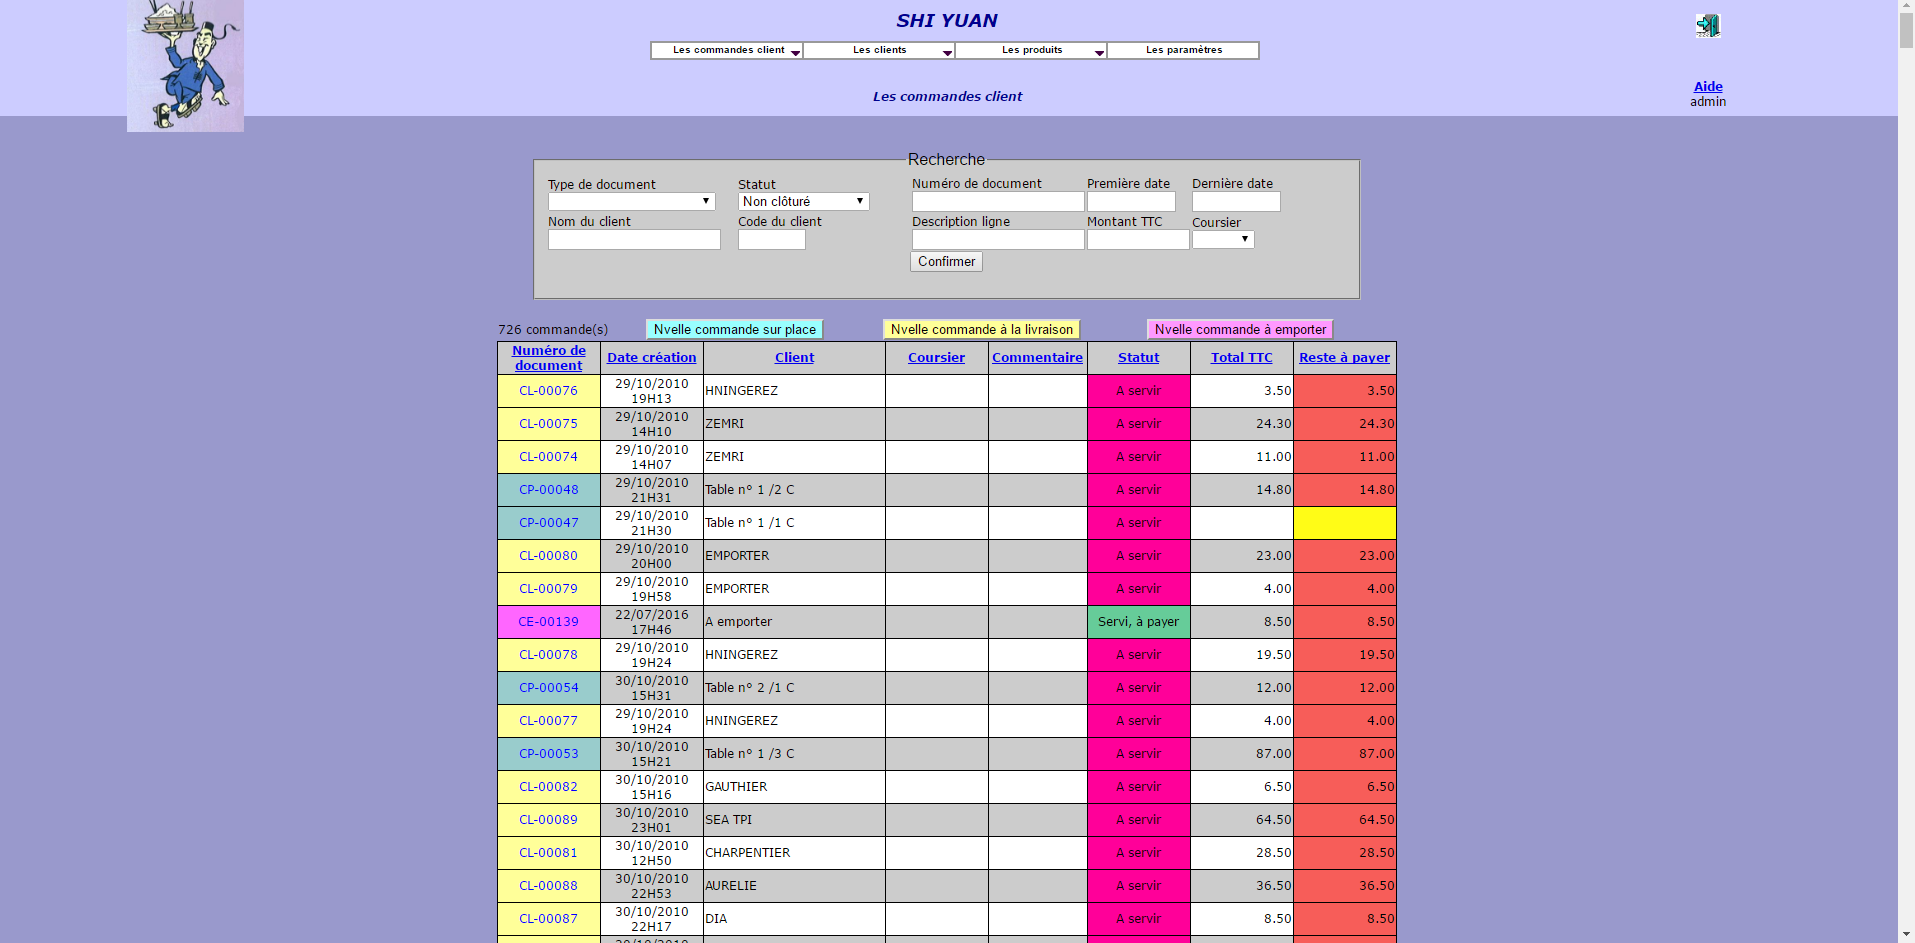Click the scrollbar up arrow
The width and height of the screenshot is (1915, 943).
tap(1906, 7)
